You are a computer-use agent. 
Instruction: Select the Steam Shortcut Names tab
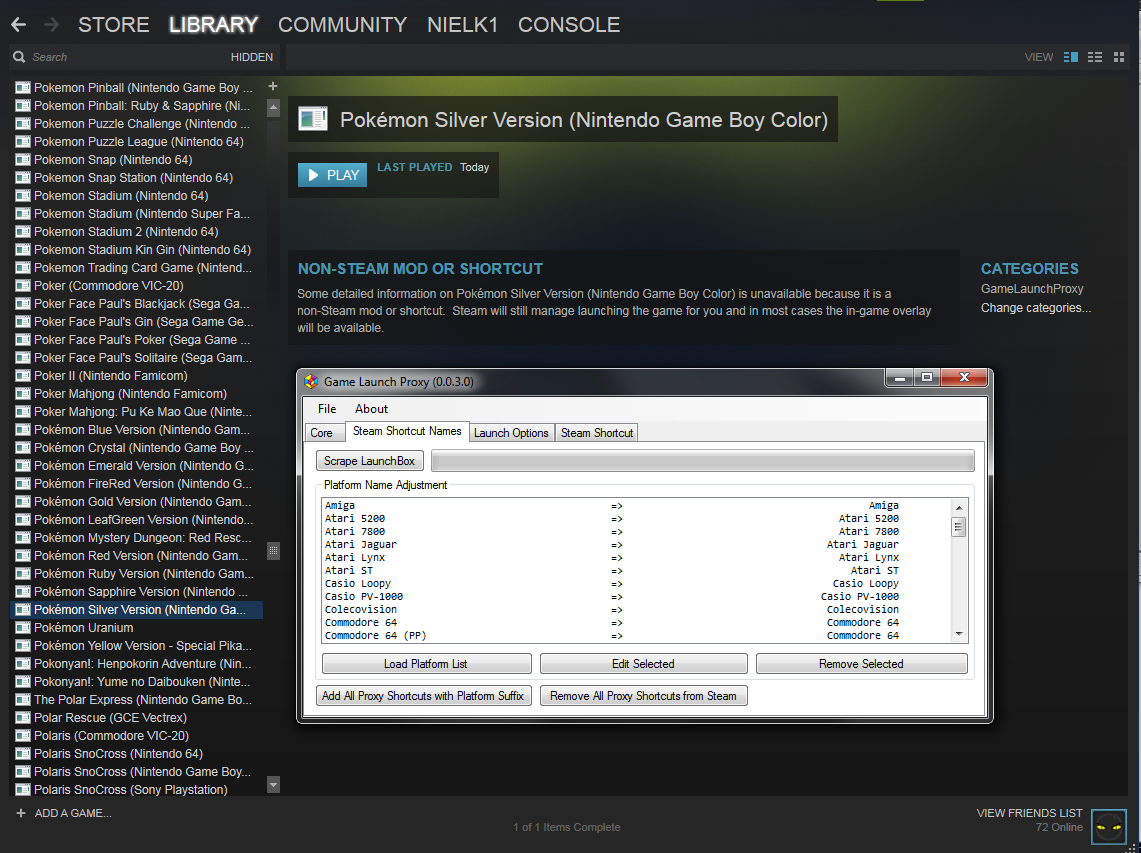(407, 432)
